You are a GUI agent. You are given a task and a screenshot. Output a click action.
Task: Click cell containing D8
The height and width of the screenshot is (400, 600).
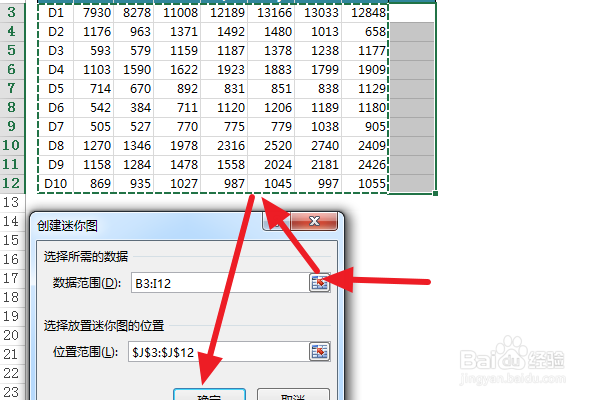pos(56,145)
